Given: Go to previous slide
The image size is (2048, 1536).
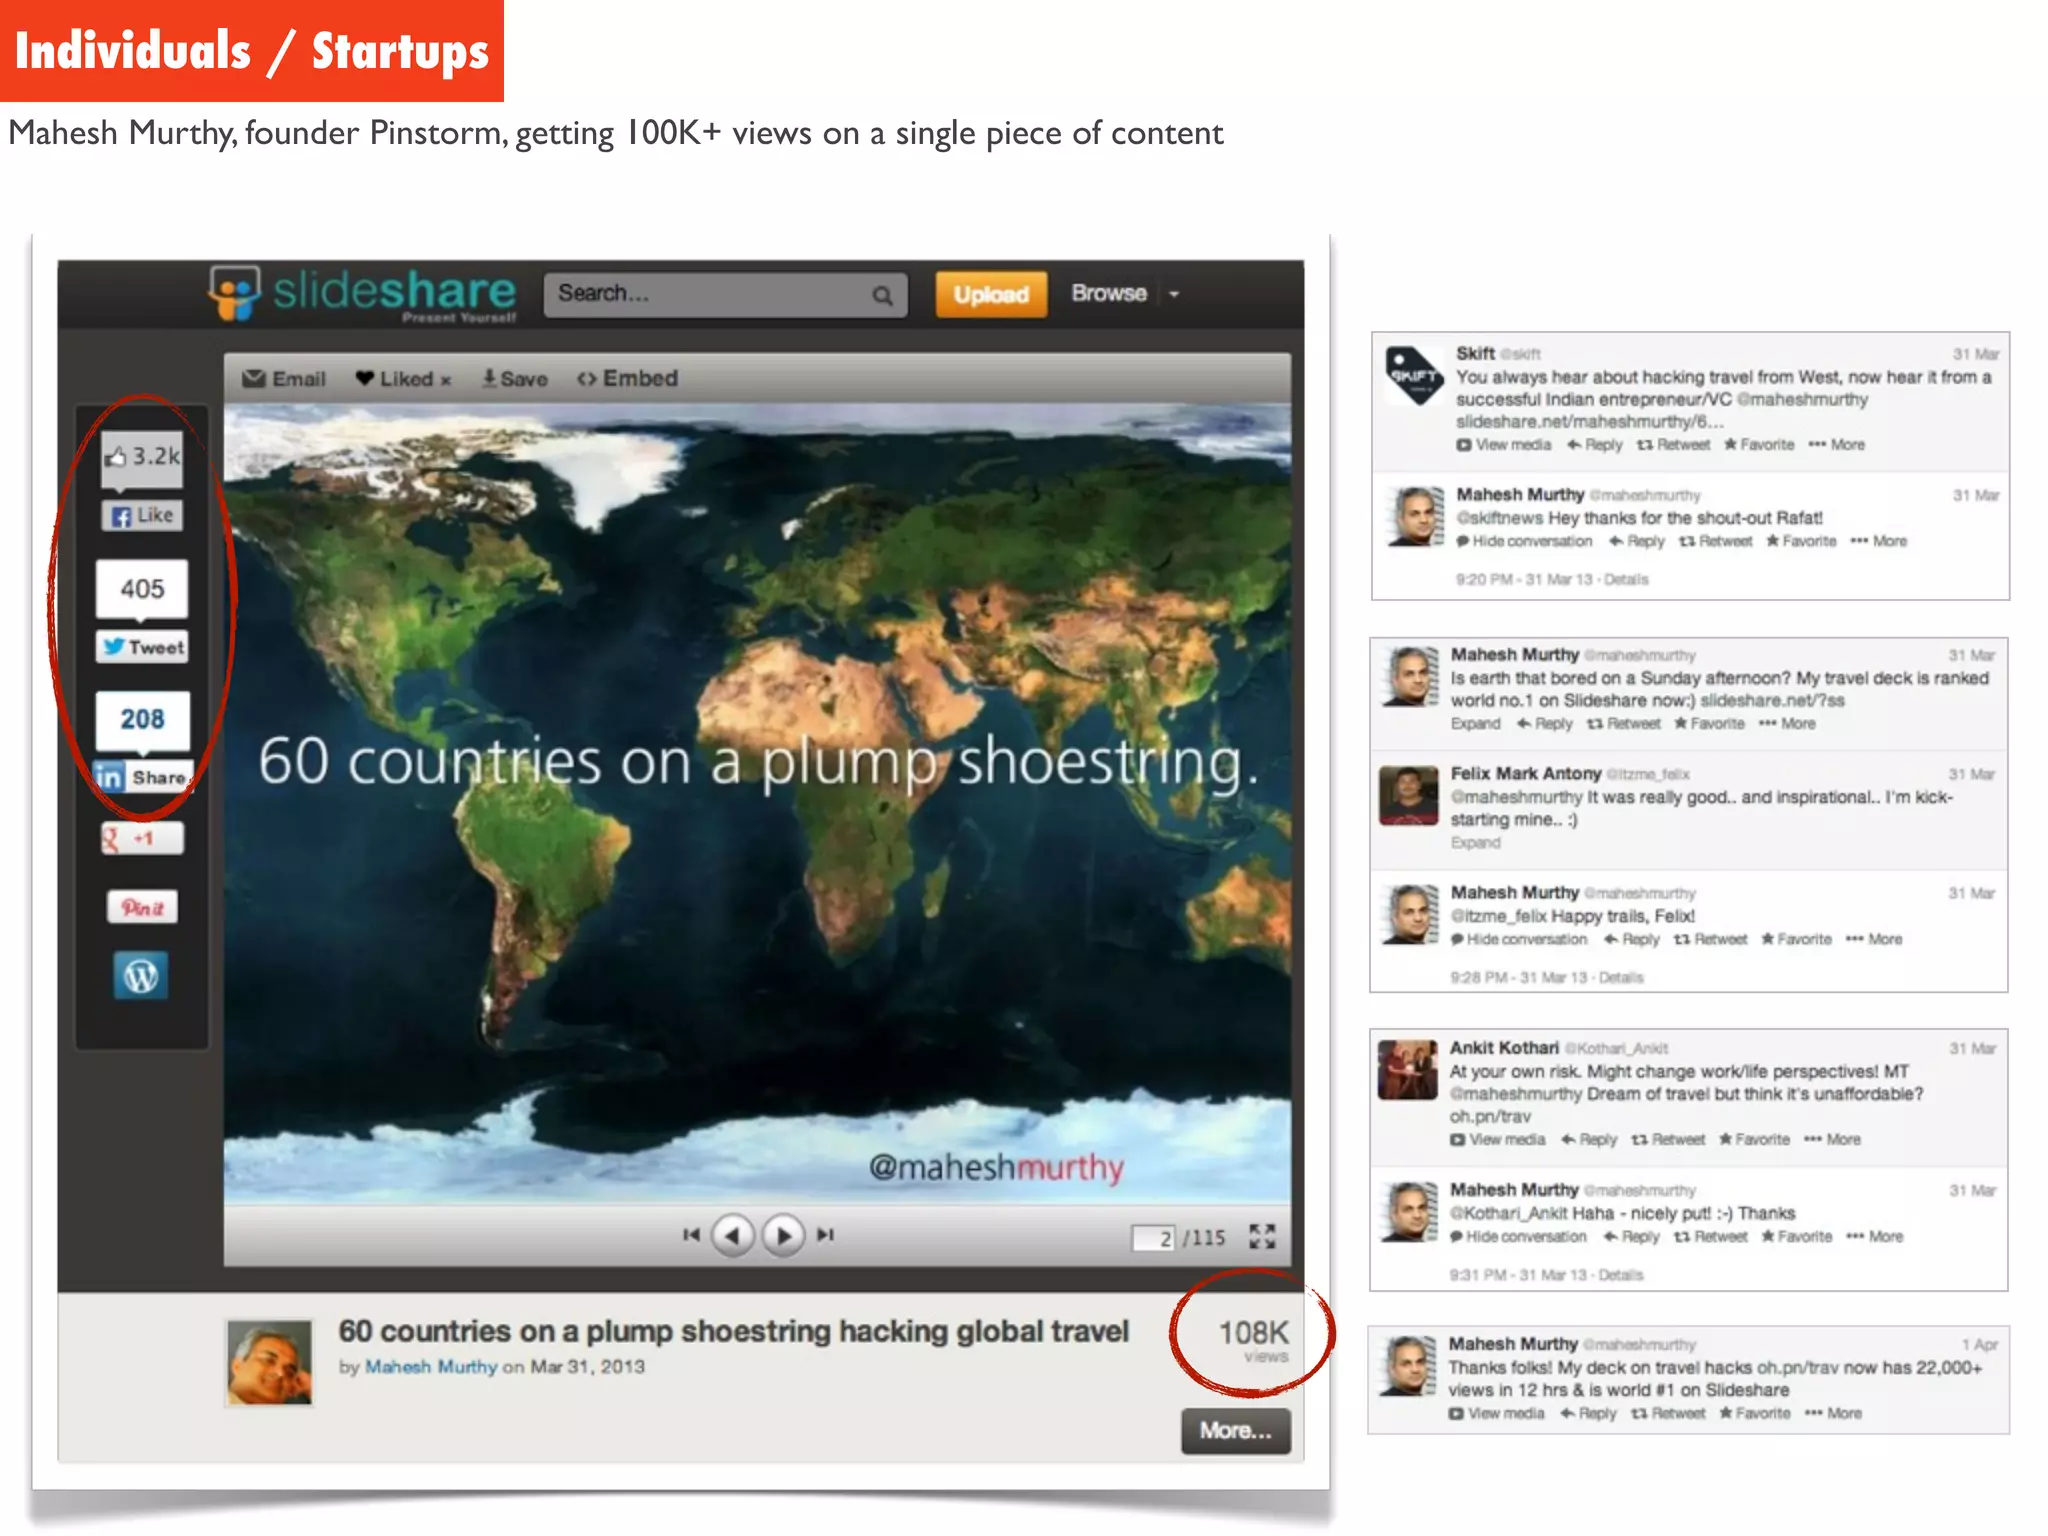Looking at the screenshot, I should (x=733, y=1236).
